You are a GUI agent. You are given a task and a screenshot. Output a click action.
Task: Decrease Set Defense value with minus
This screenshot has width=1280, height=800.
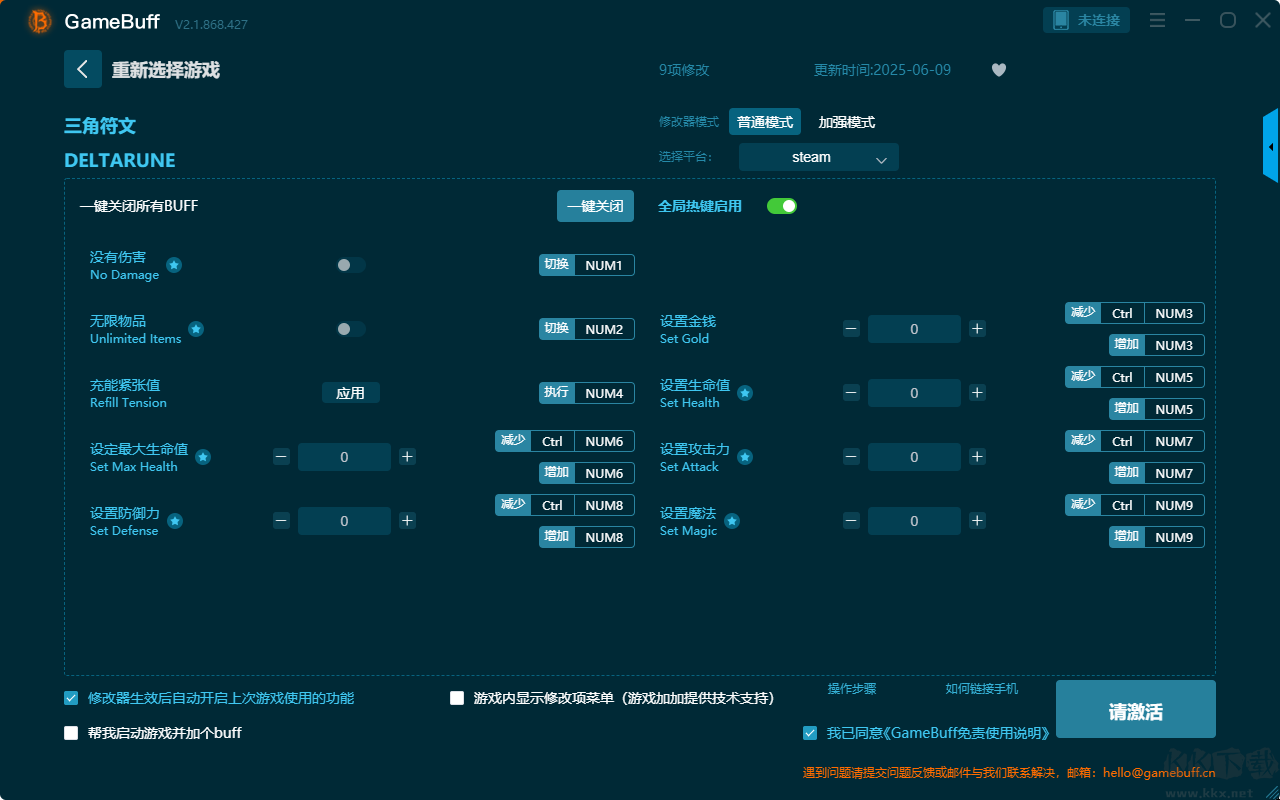[x=281, y=521]
